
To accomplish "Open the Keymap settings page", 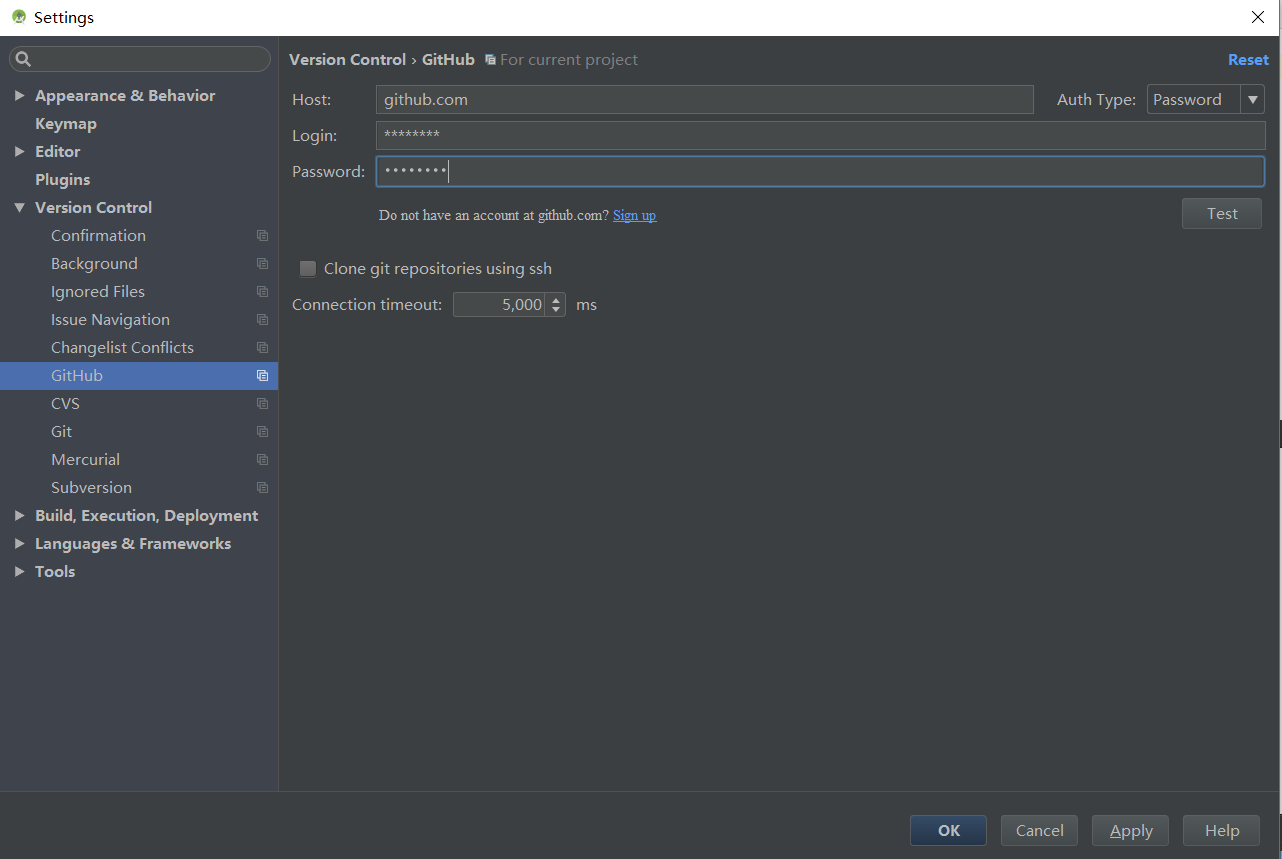I will (x=66, y=124).
